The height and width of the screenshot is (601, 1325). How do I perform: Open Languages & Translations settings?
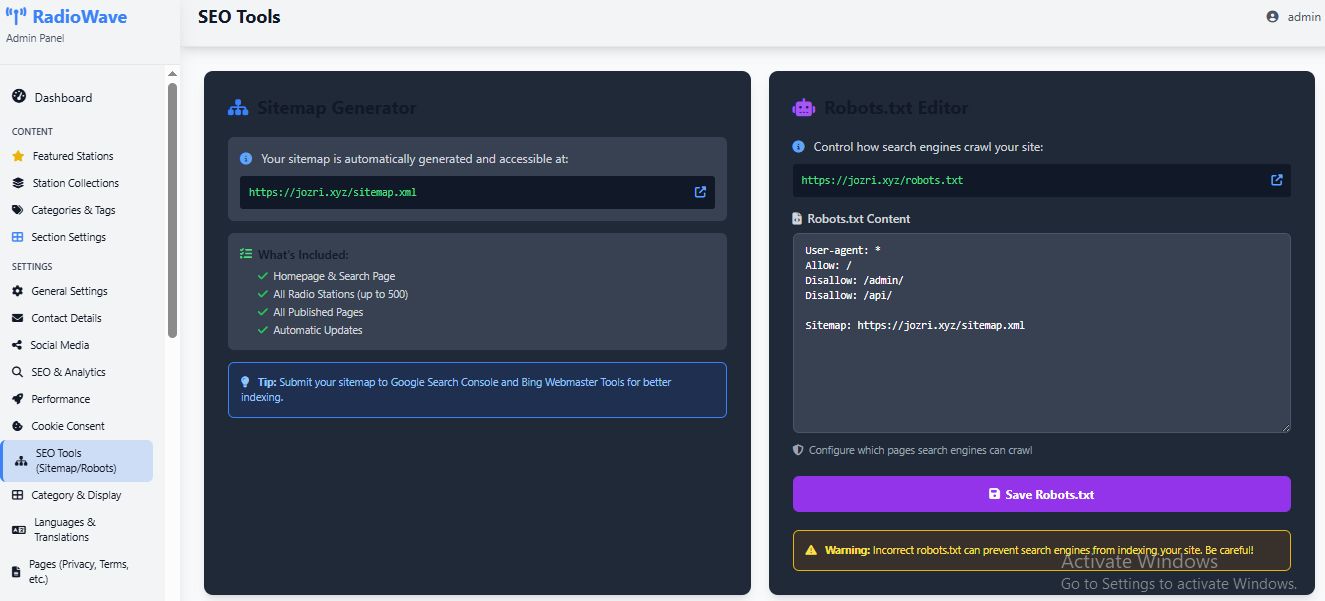tap(65, 529)
